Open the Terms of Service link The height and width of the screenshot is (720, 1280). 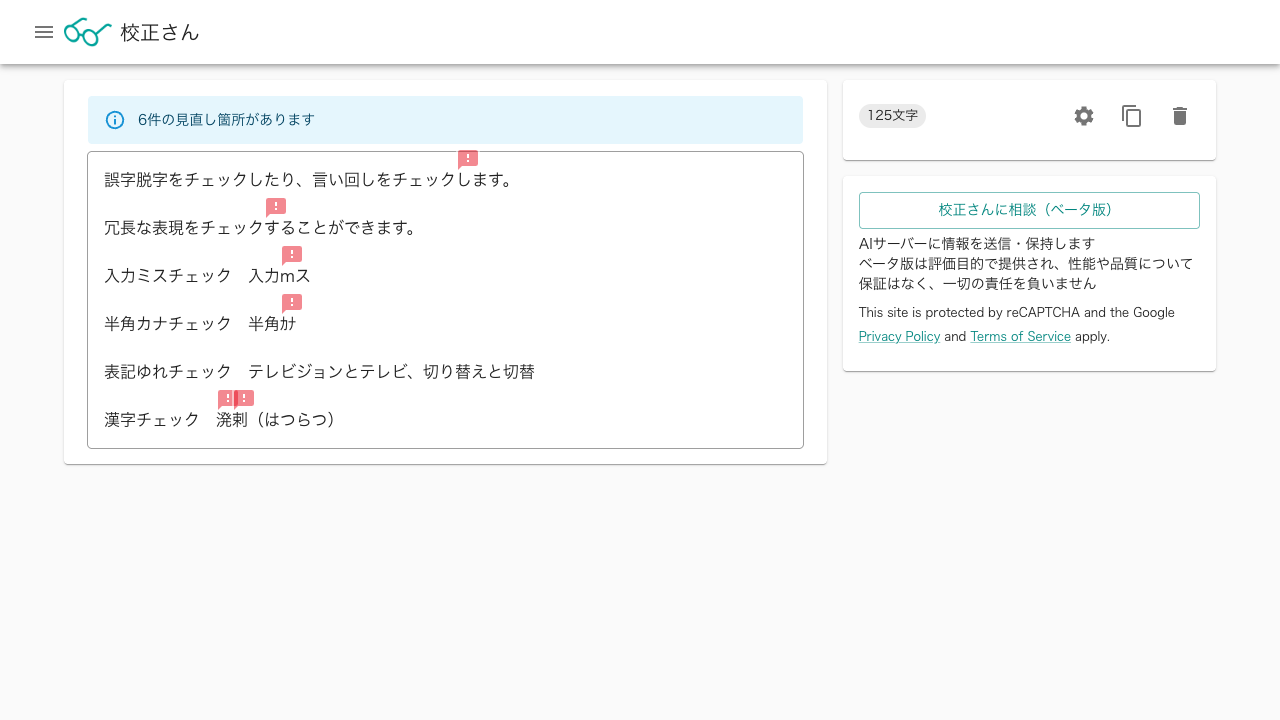coord(1020,336)
